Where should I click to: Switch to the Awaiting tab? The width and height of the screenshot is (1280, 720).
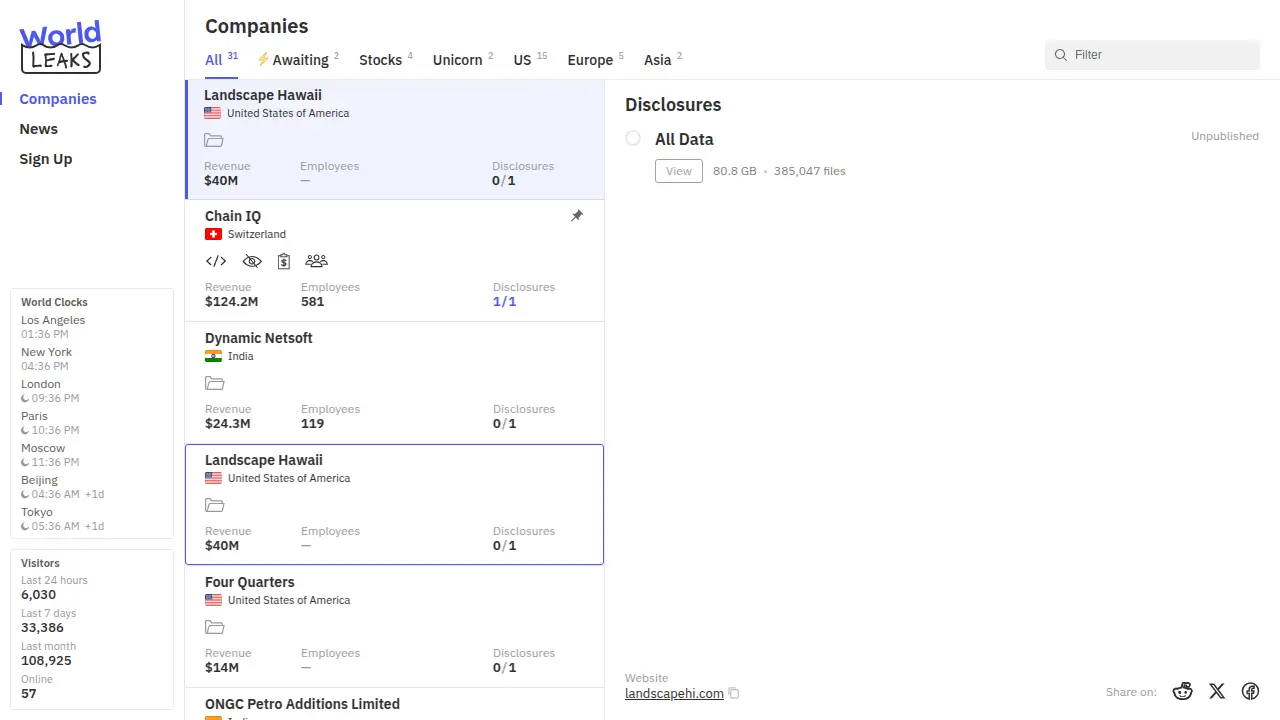point(298,60)
